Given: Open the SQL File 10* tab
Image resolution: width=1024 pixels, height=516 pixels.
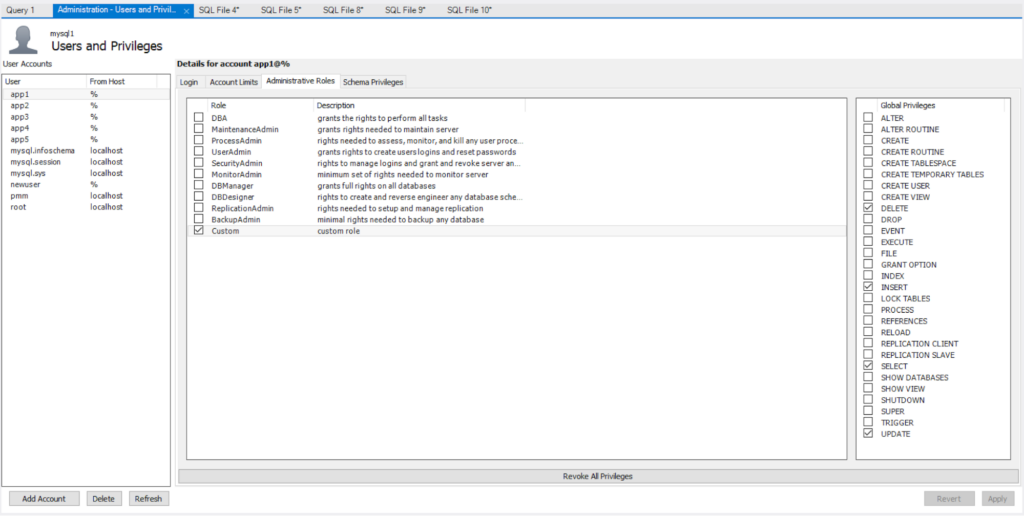Looking at the screenshot, I should (470, 9).
